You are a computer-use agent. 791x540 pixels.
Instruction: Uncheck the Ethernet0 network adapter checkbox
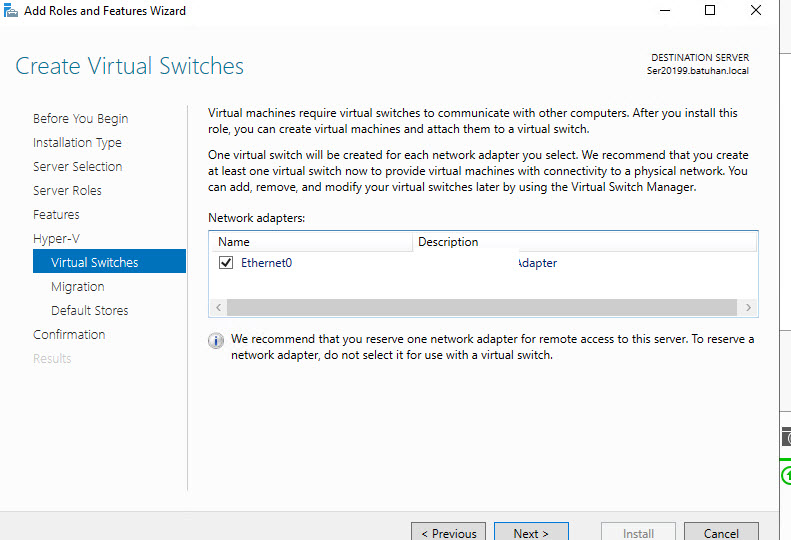[226, 263]
